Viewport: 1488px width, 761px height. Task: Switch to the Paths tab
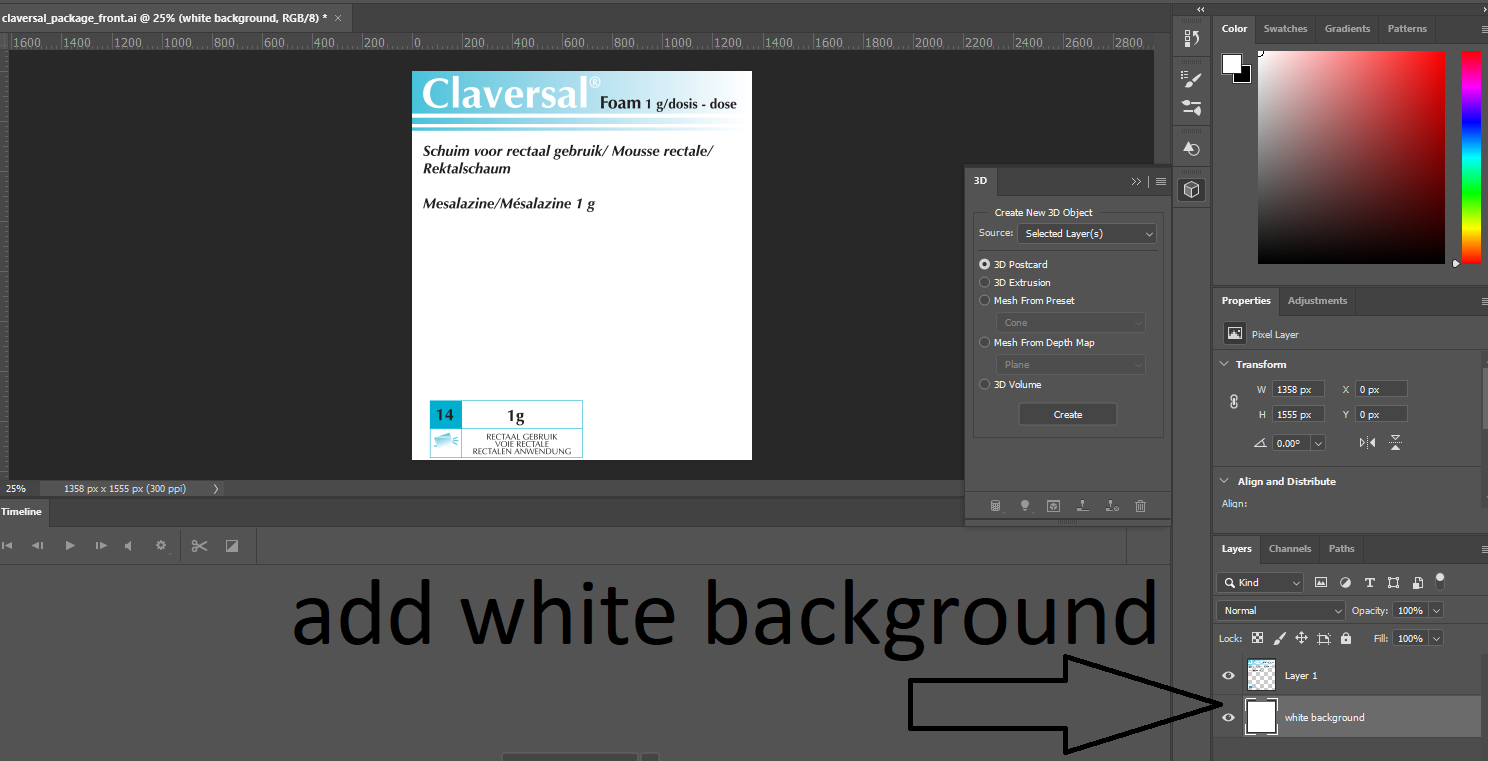click(1342, 548)
